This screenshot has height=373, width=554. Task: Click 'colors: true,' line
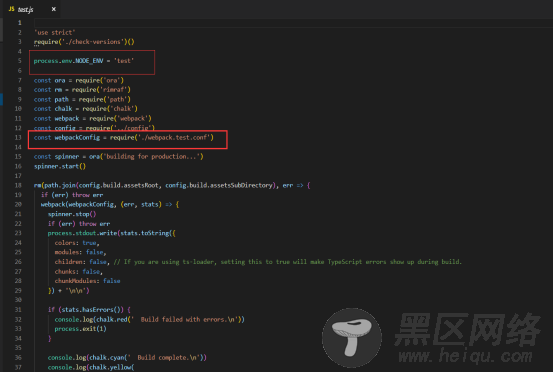tap(77, 243)
